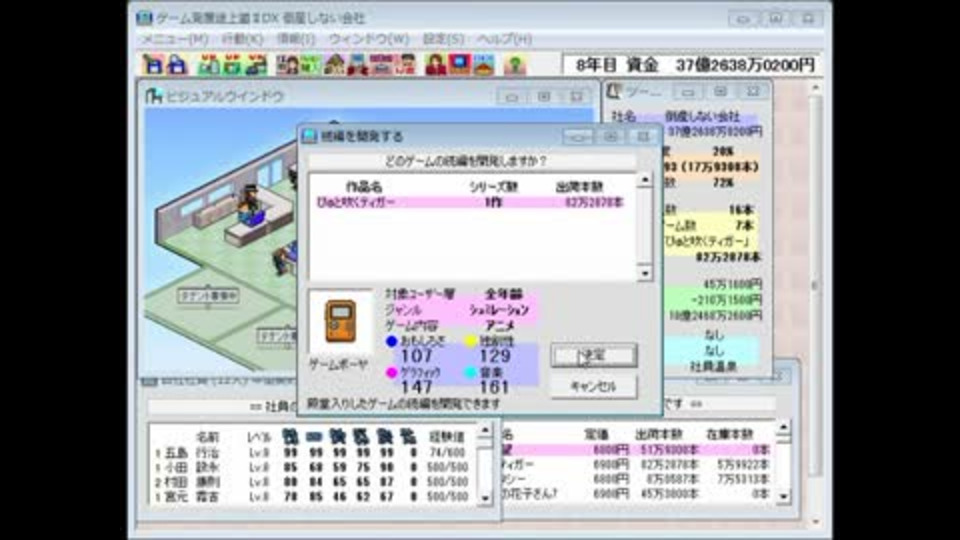Click the 続編を開発する dialog title icon
Screen dimensions: 960x540
[x=310, y=136]
